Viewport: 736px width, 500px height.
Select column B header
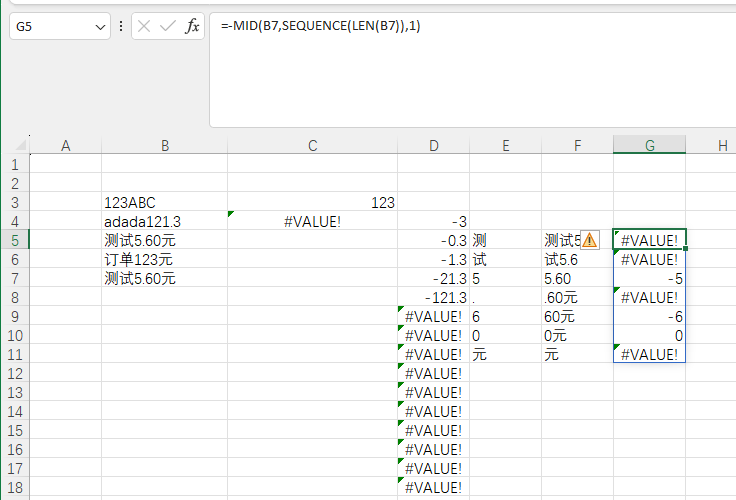[165, 145]
